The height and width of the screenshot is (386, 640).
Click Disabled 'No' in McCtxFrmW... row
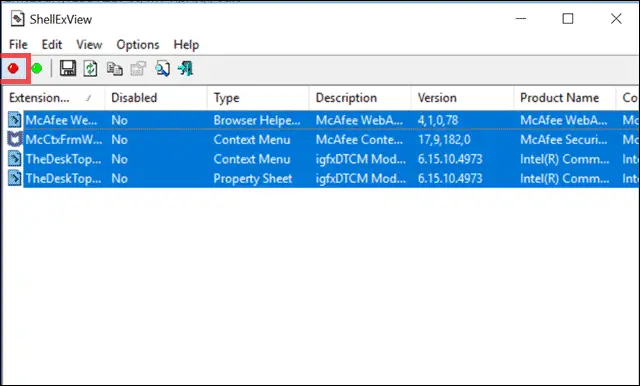click(120, 140)
